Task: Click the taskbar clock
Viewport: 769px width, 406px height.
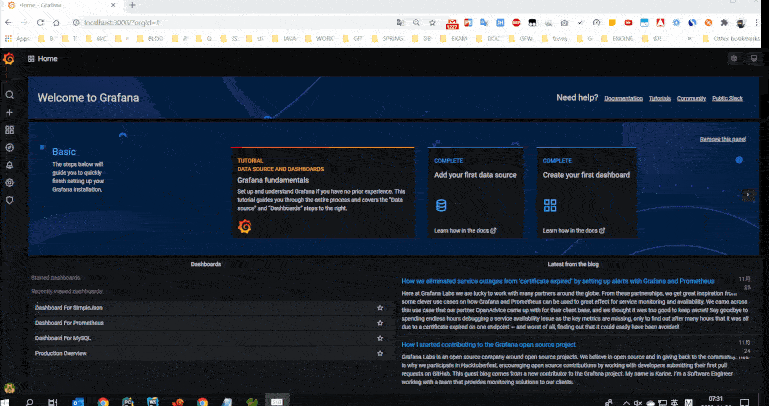Action: pyautogui.click(x=716, y=401)
